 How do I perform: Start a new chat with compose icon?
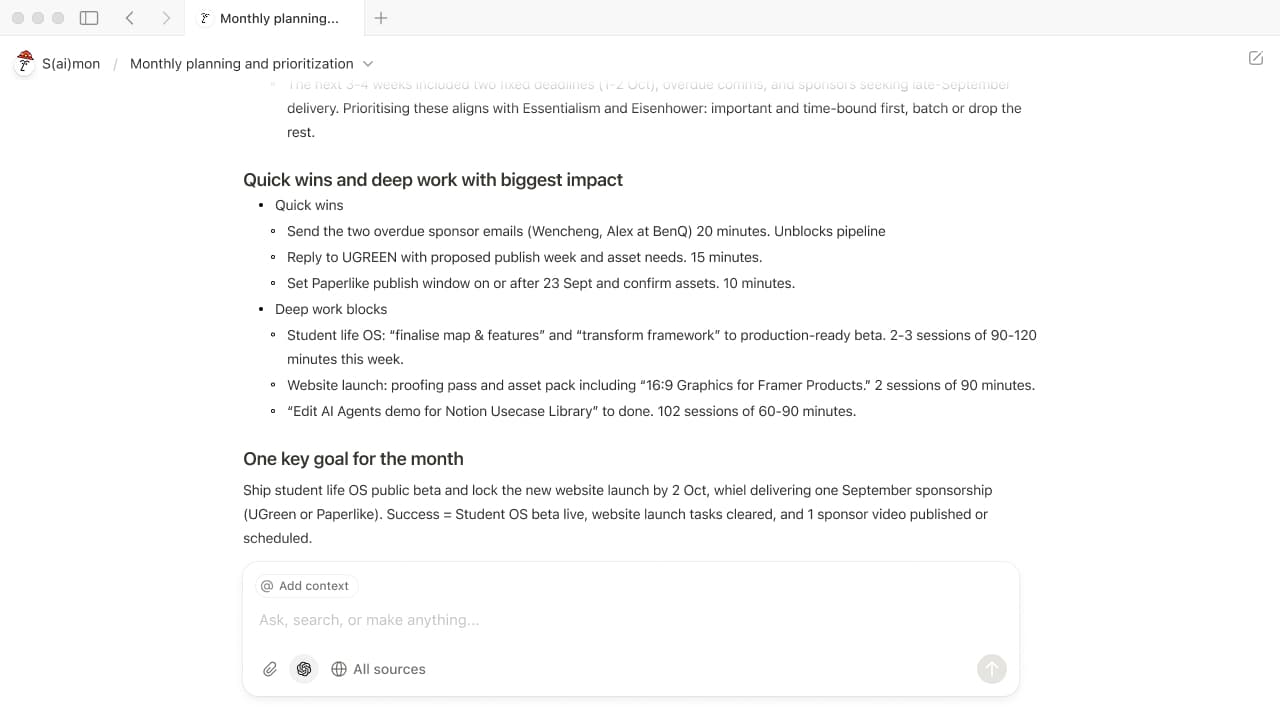pos(1256,58)
